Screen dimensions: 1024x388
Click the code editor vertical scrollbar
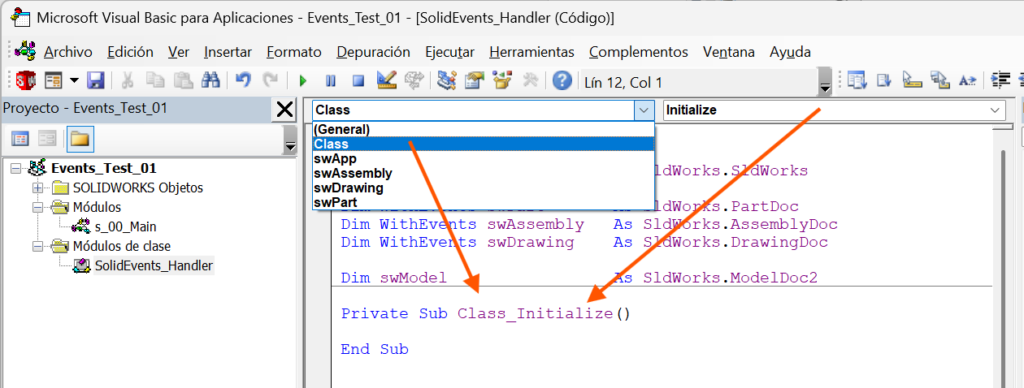1004,268
